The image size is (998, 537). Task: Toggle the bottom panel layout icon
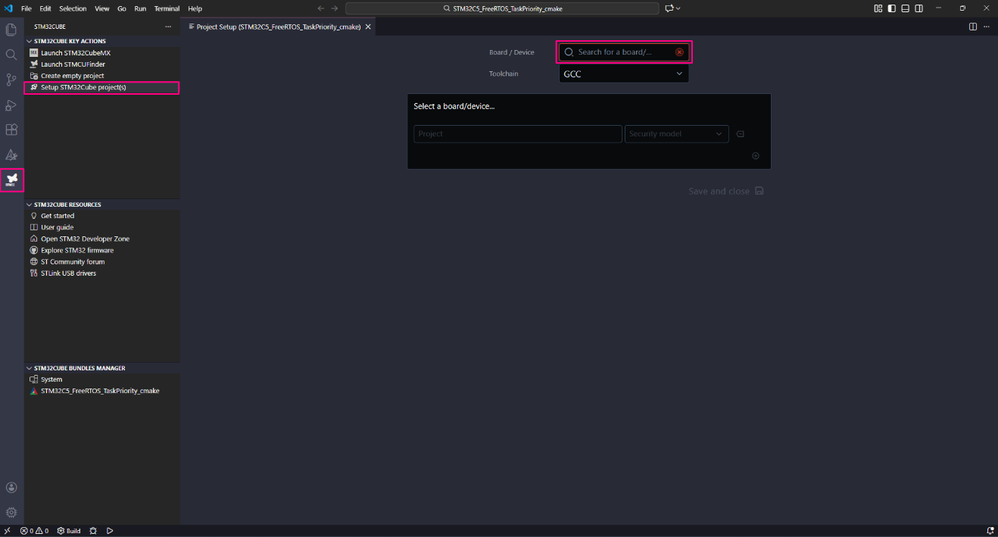[x=905, y=8]
